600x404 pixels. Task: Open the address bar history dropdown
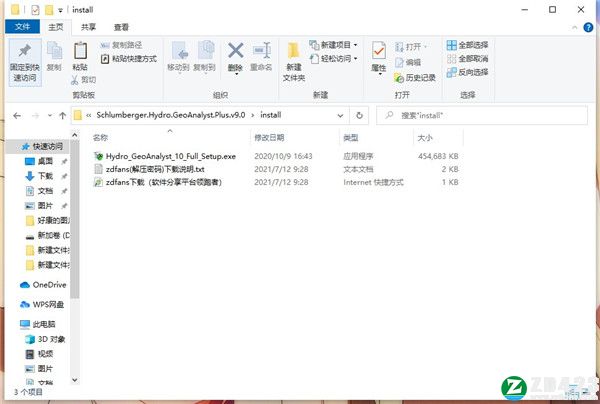coord(340,115)
